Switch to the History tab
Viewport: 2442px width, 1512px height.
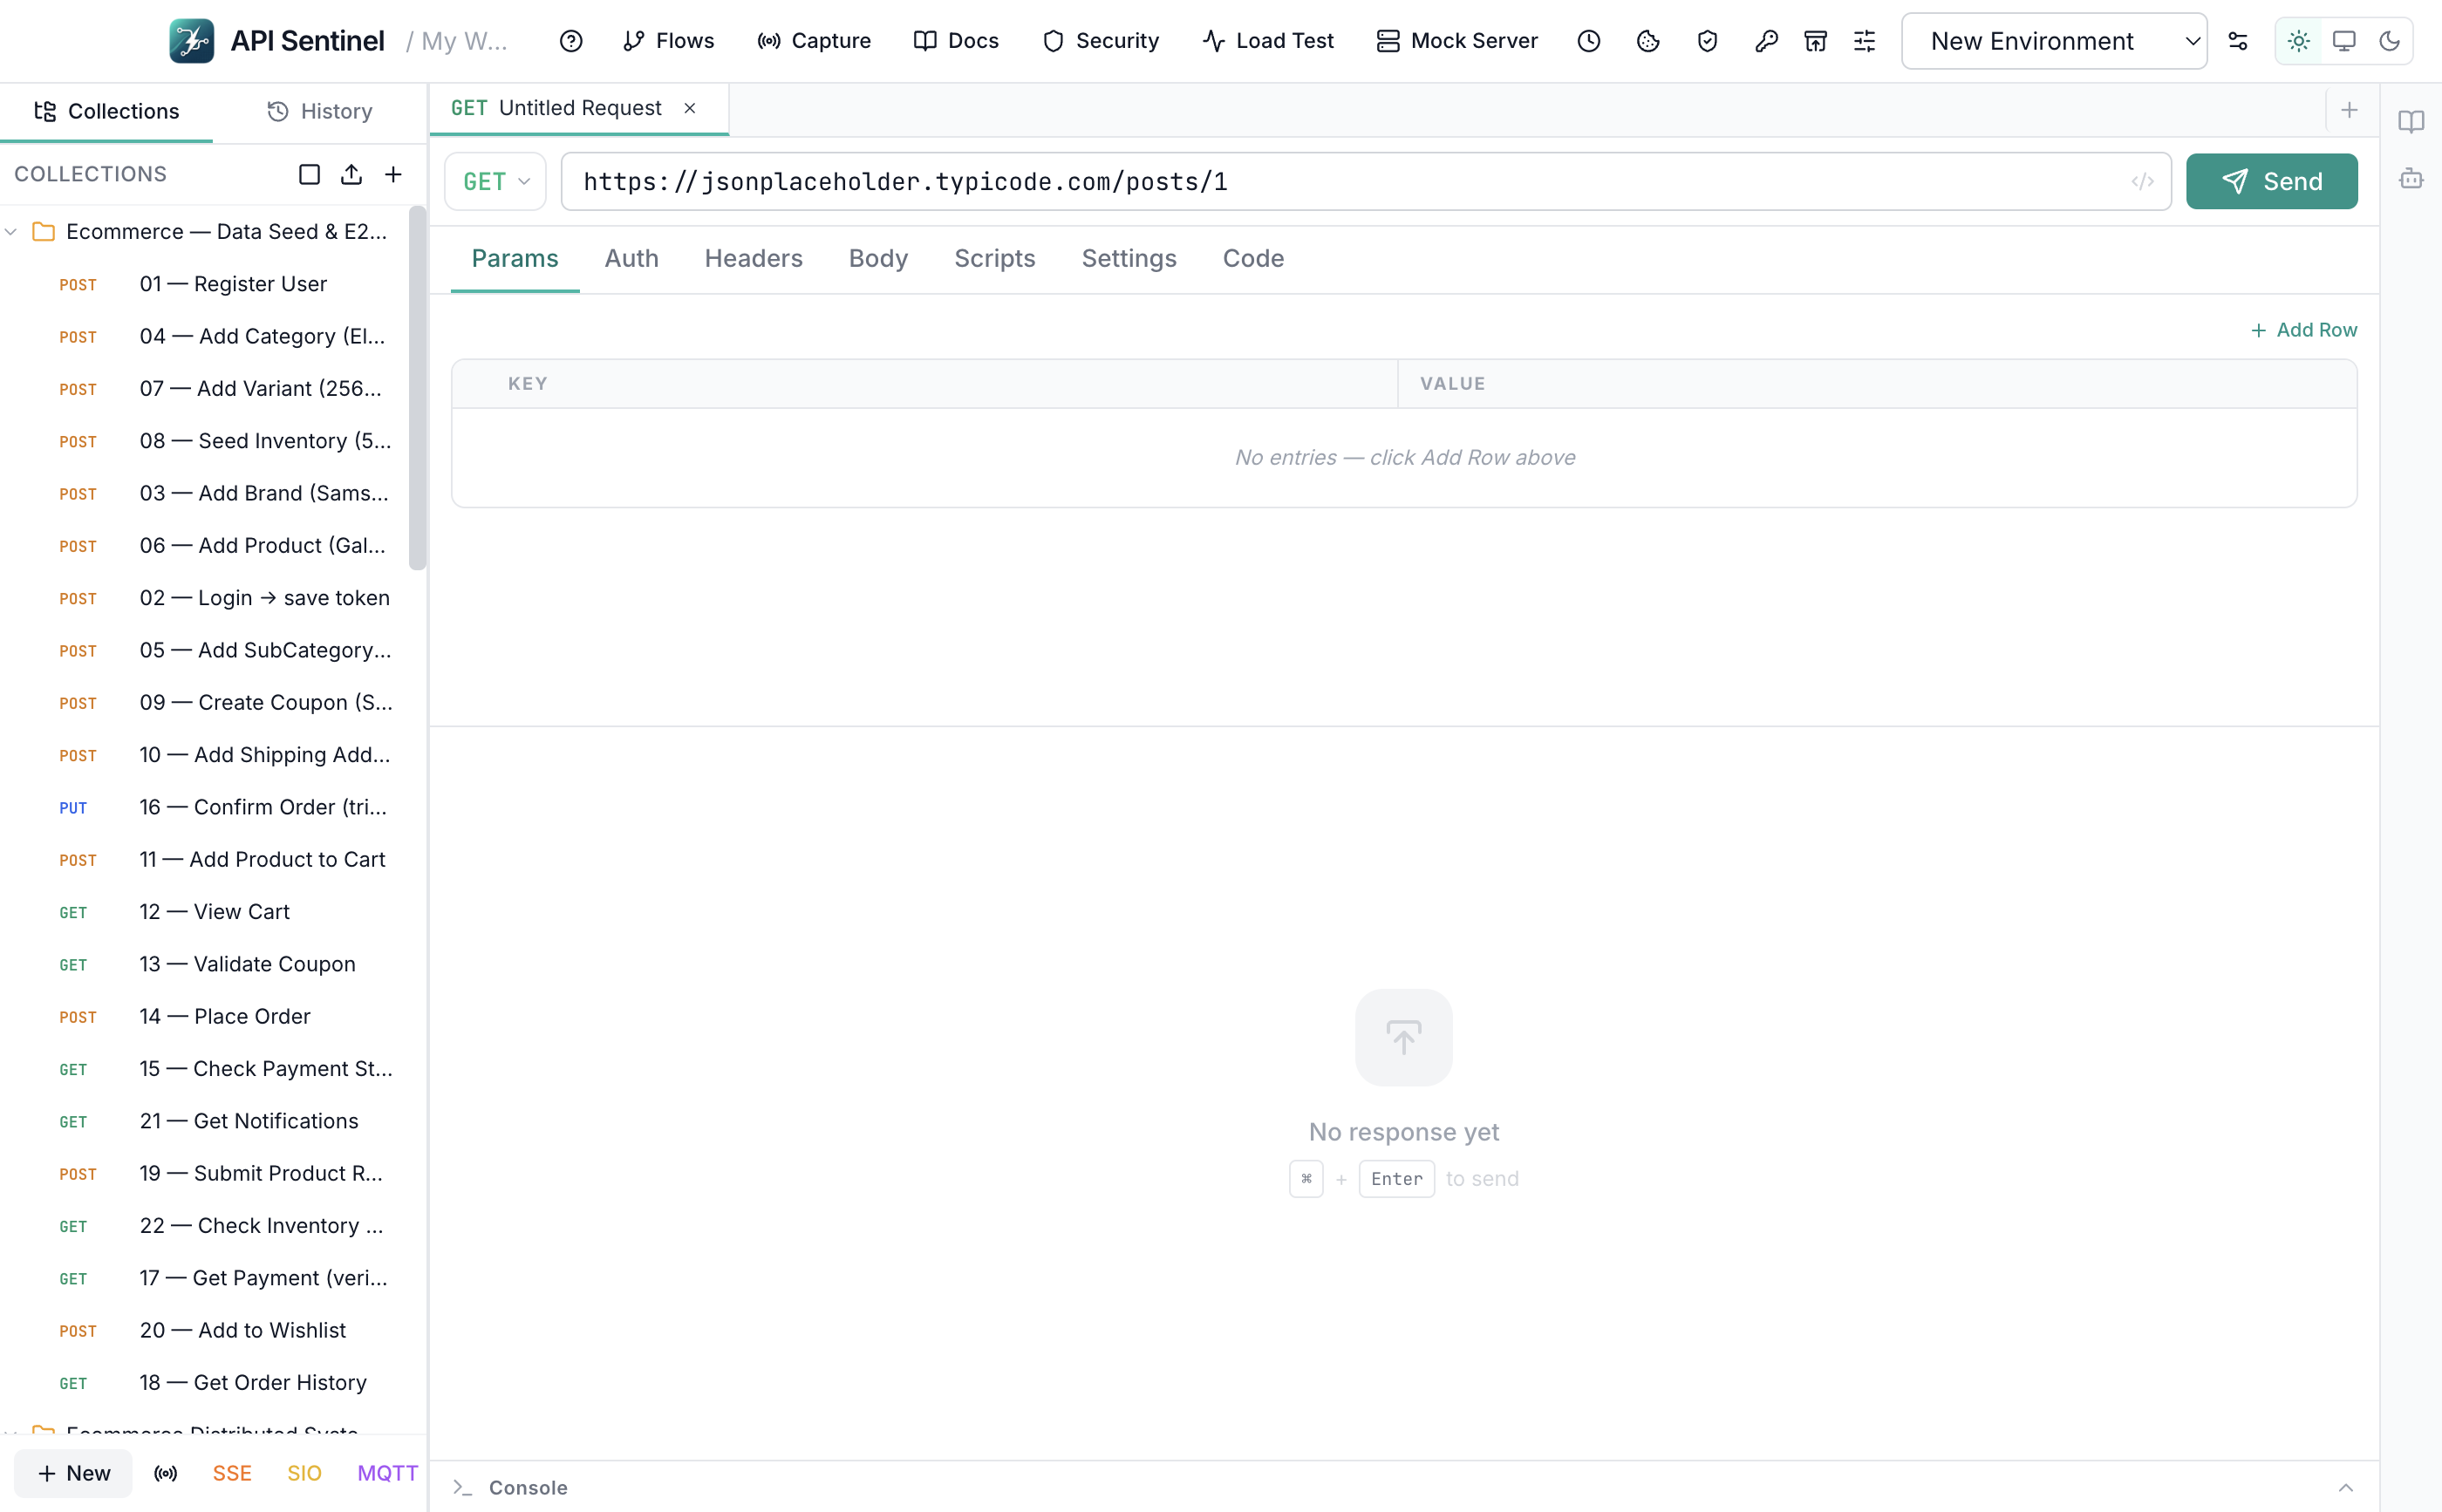tap(320, 111)
